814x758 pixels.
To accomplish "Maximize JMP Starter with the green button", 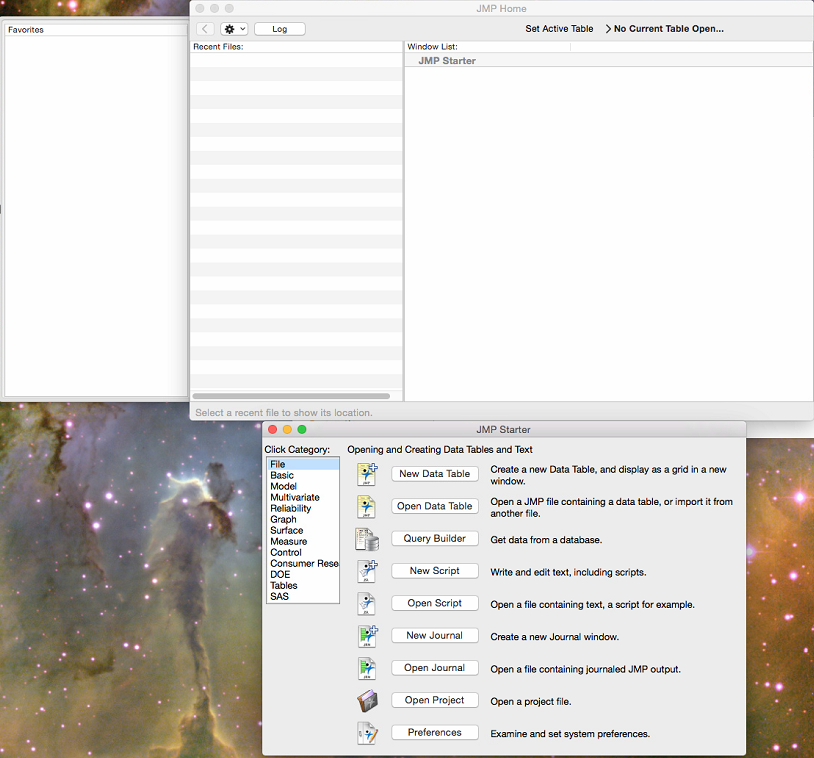I will tap(302, 429).
